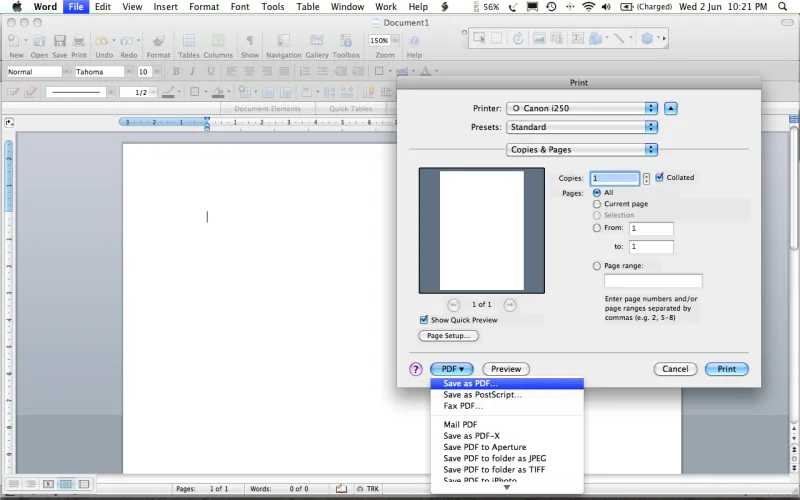Click the Undo toolbar icon
The width and height of the screenshot is (800, 500).
coord(102,41)
